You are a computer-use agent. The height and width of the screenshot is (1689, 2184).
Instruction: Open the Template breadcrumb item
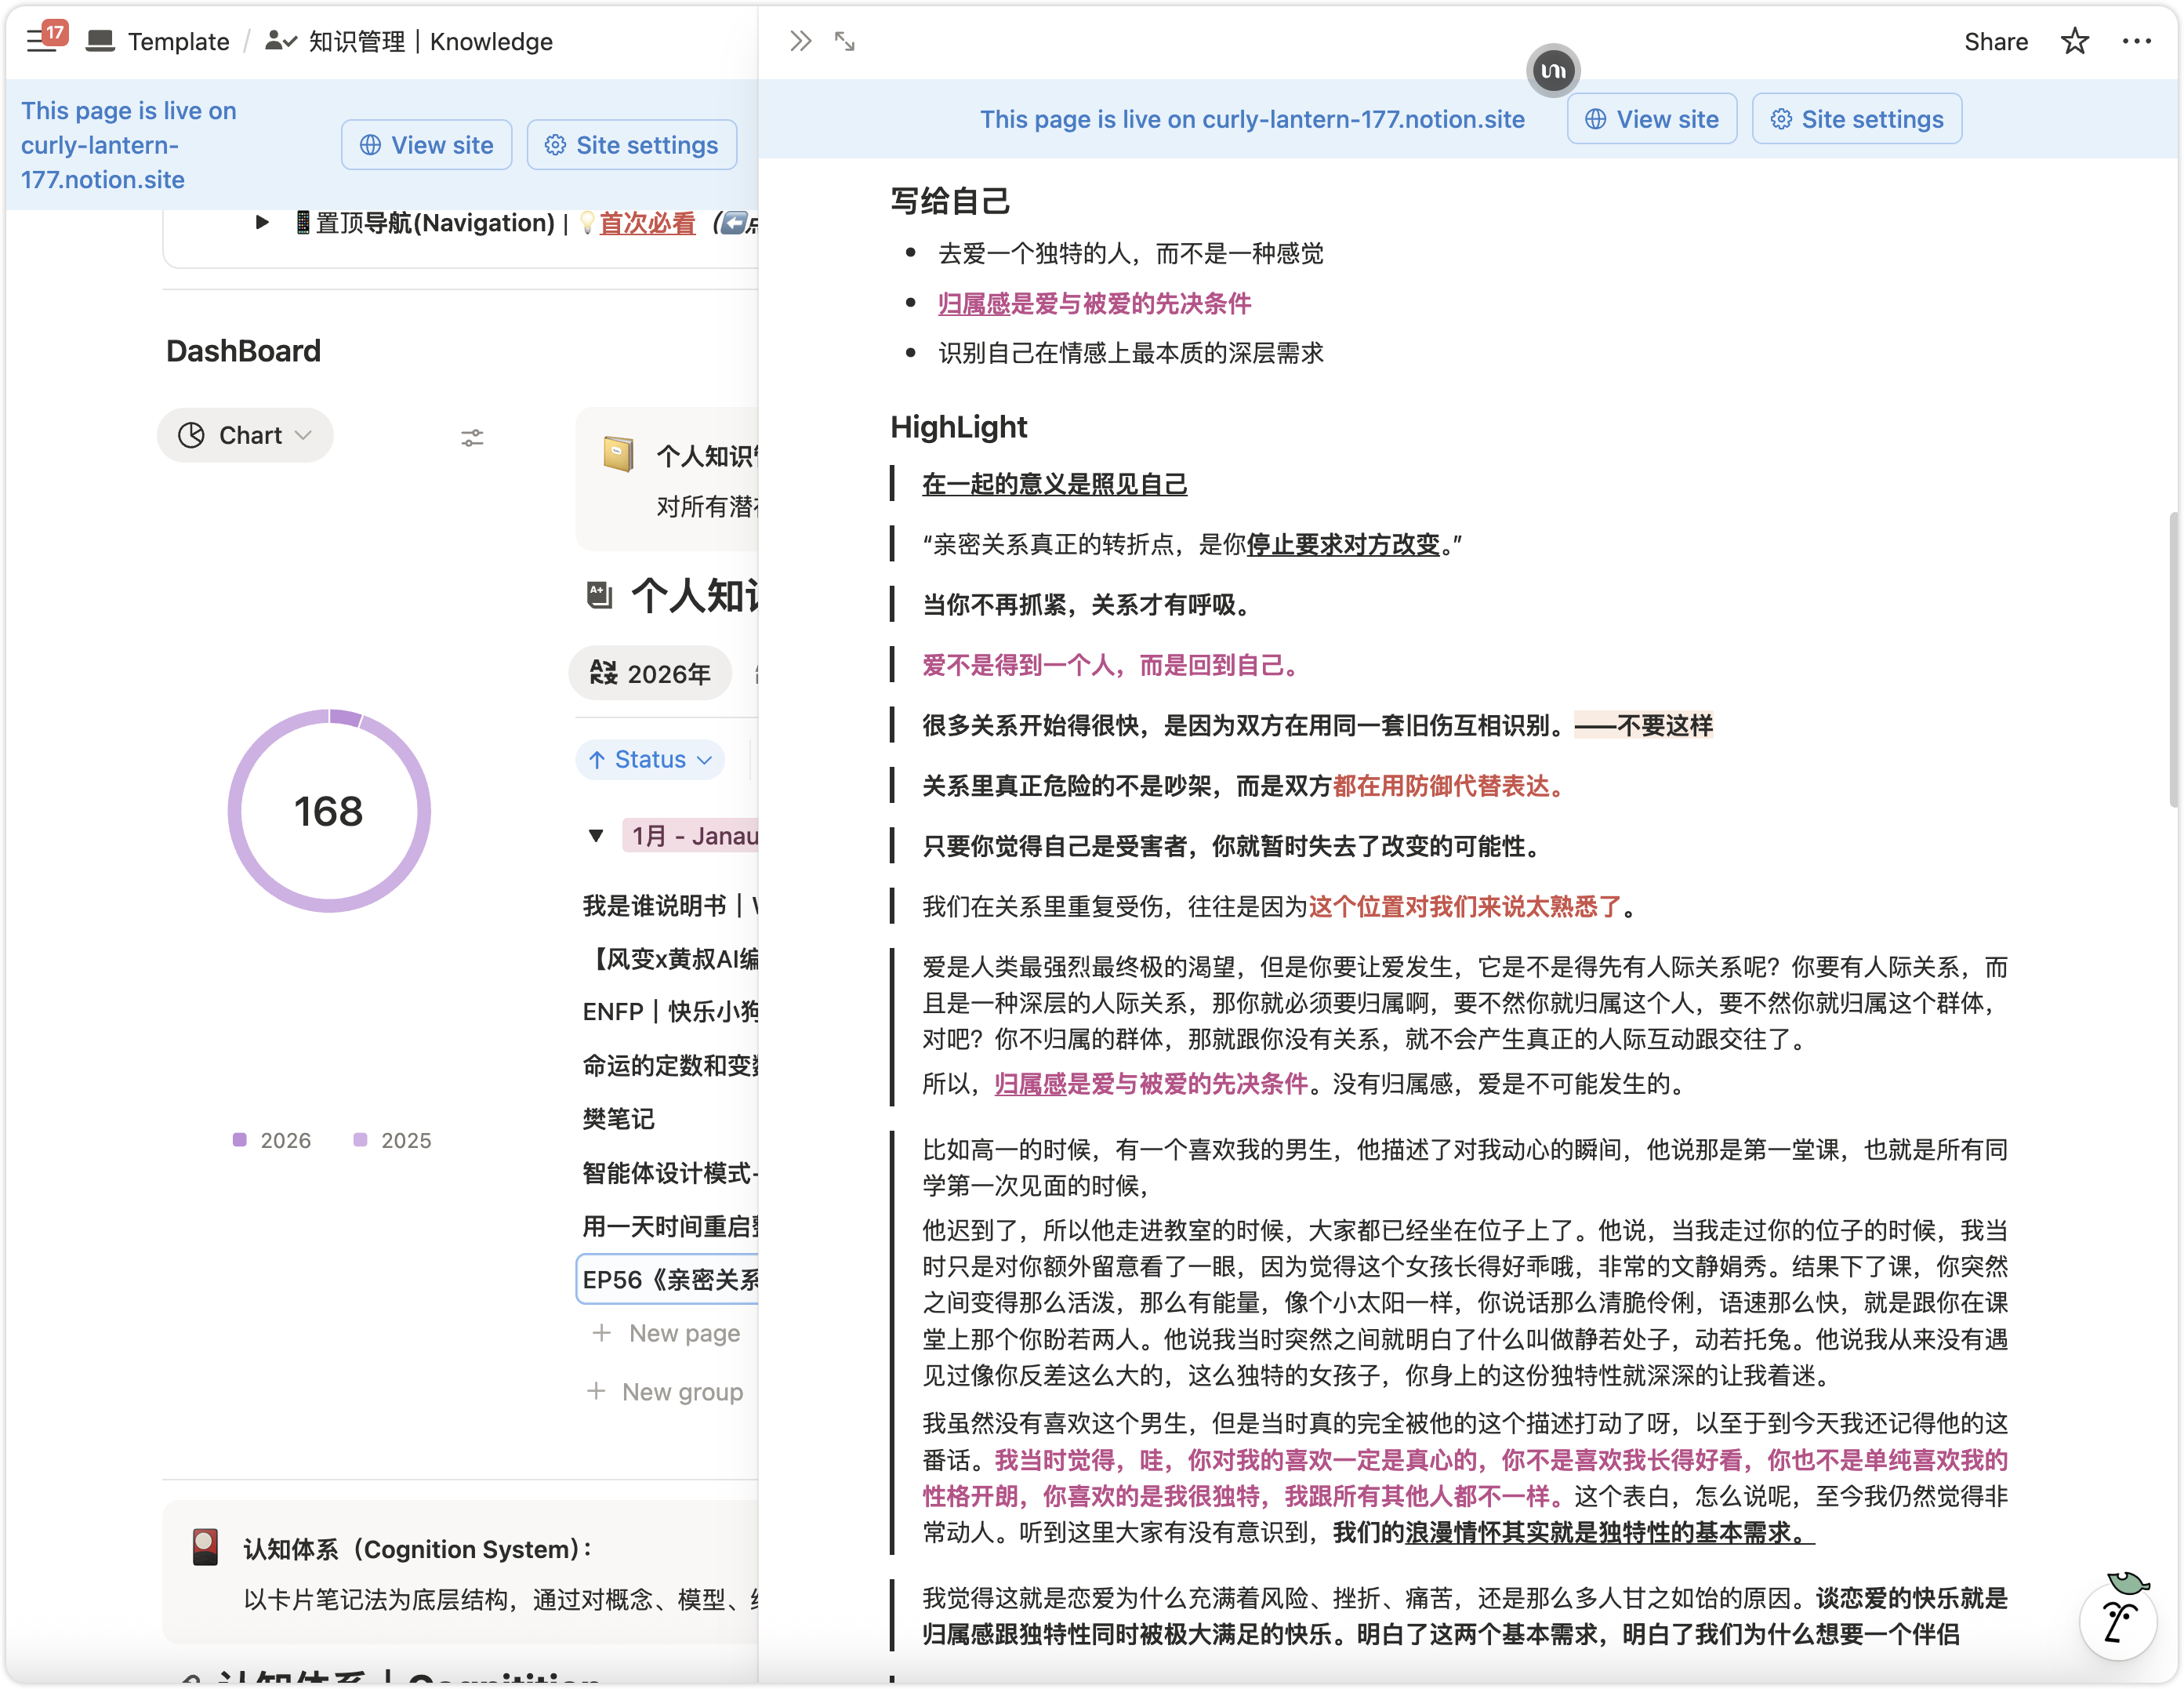point(178,41)
